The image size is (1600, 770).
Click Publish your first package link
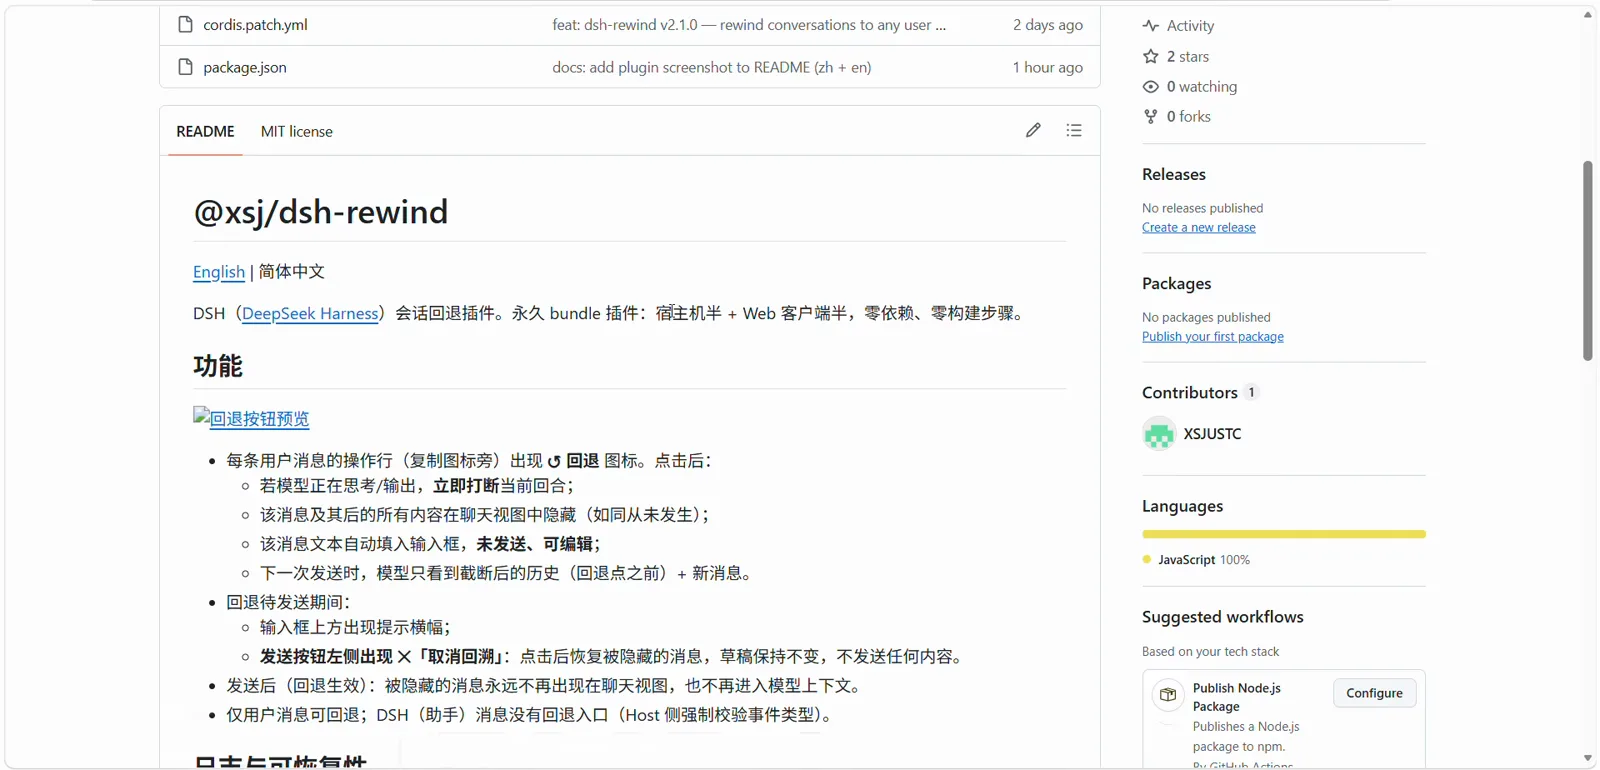[1213, 337]
